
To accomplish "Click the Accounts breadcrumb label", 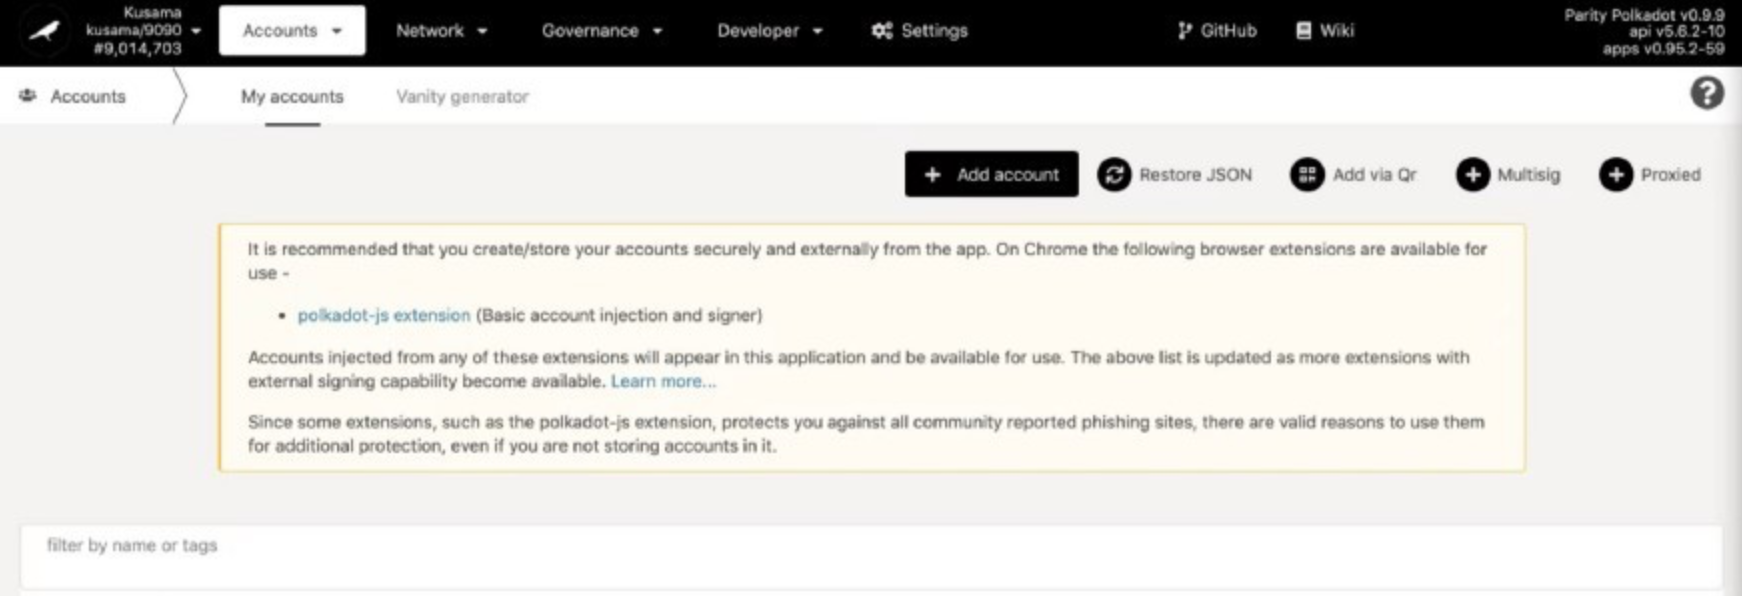I will 88,97.
